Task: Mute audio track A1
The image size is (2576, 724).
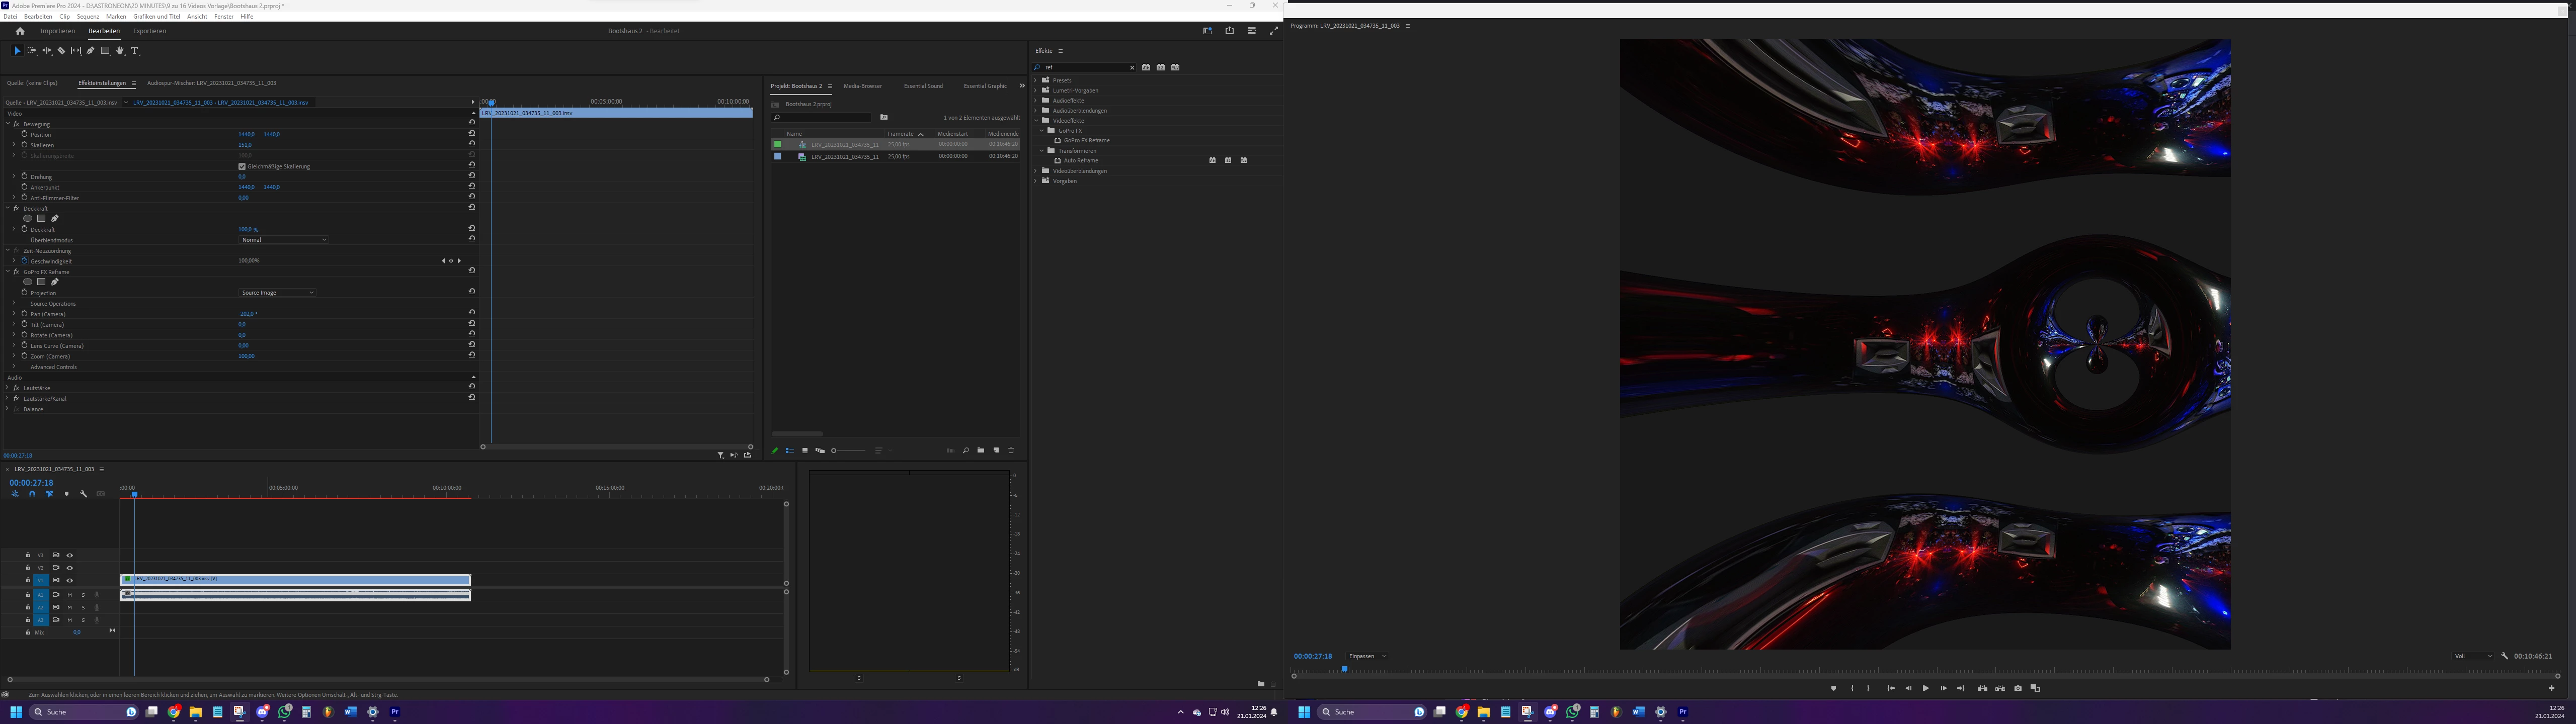Action: click(69, 595)
